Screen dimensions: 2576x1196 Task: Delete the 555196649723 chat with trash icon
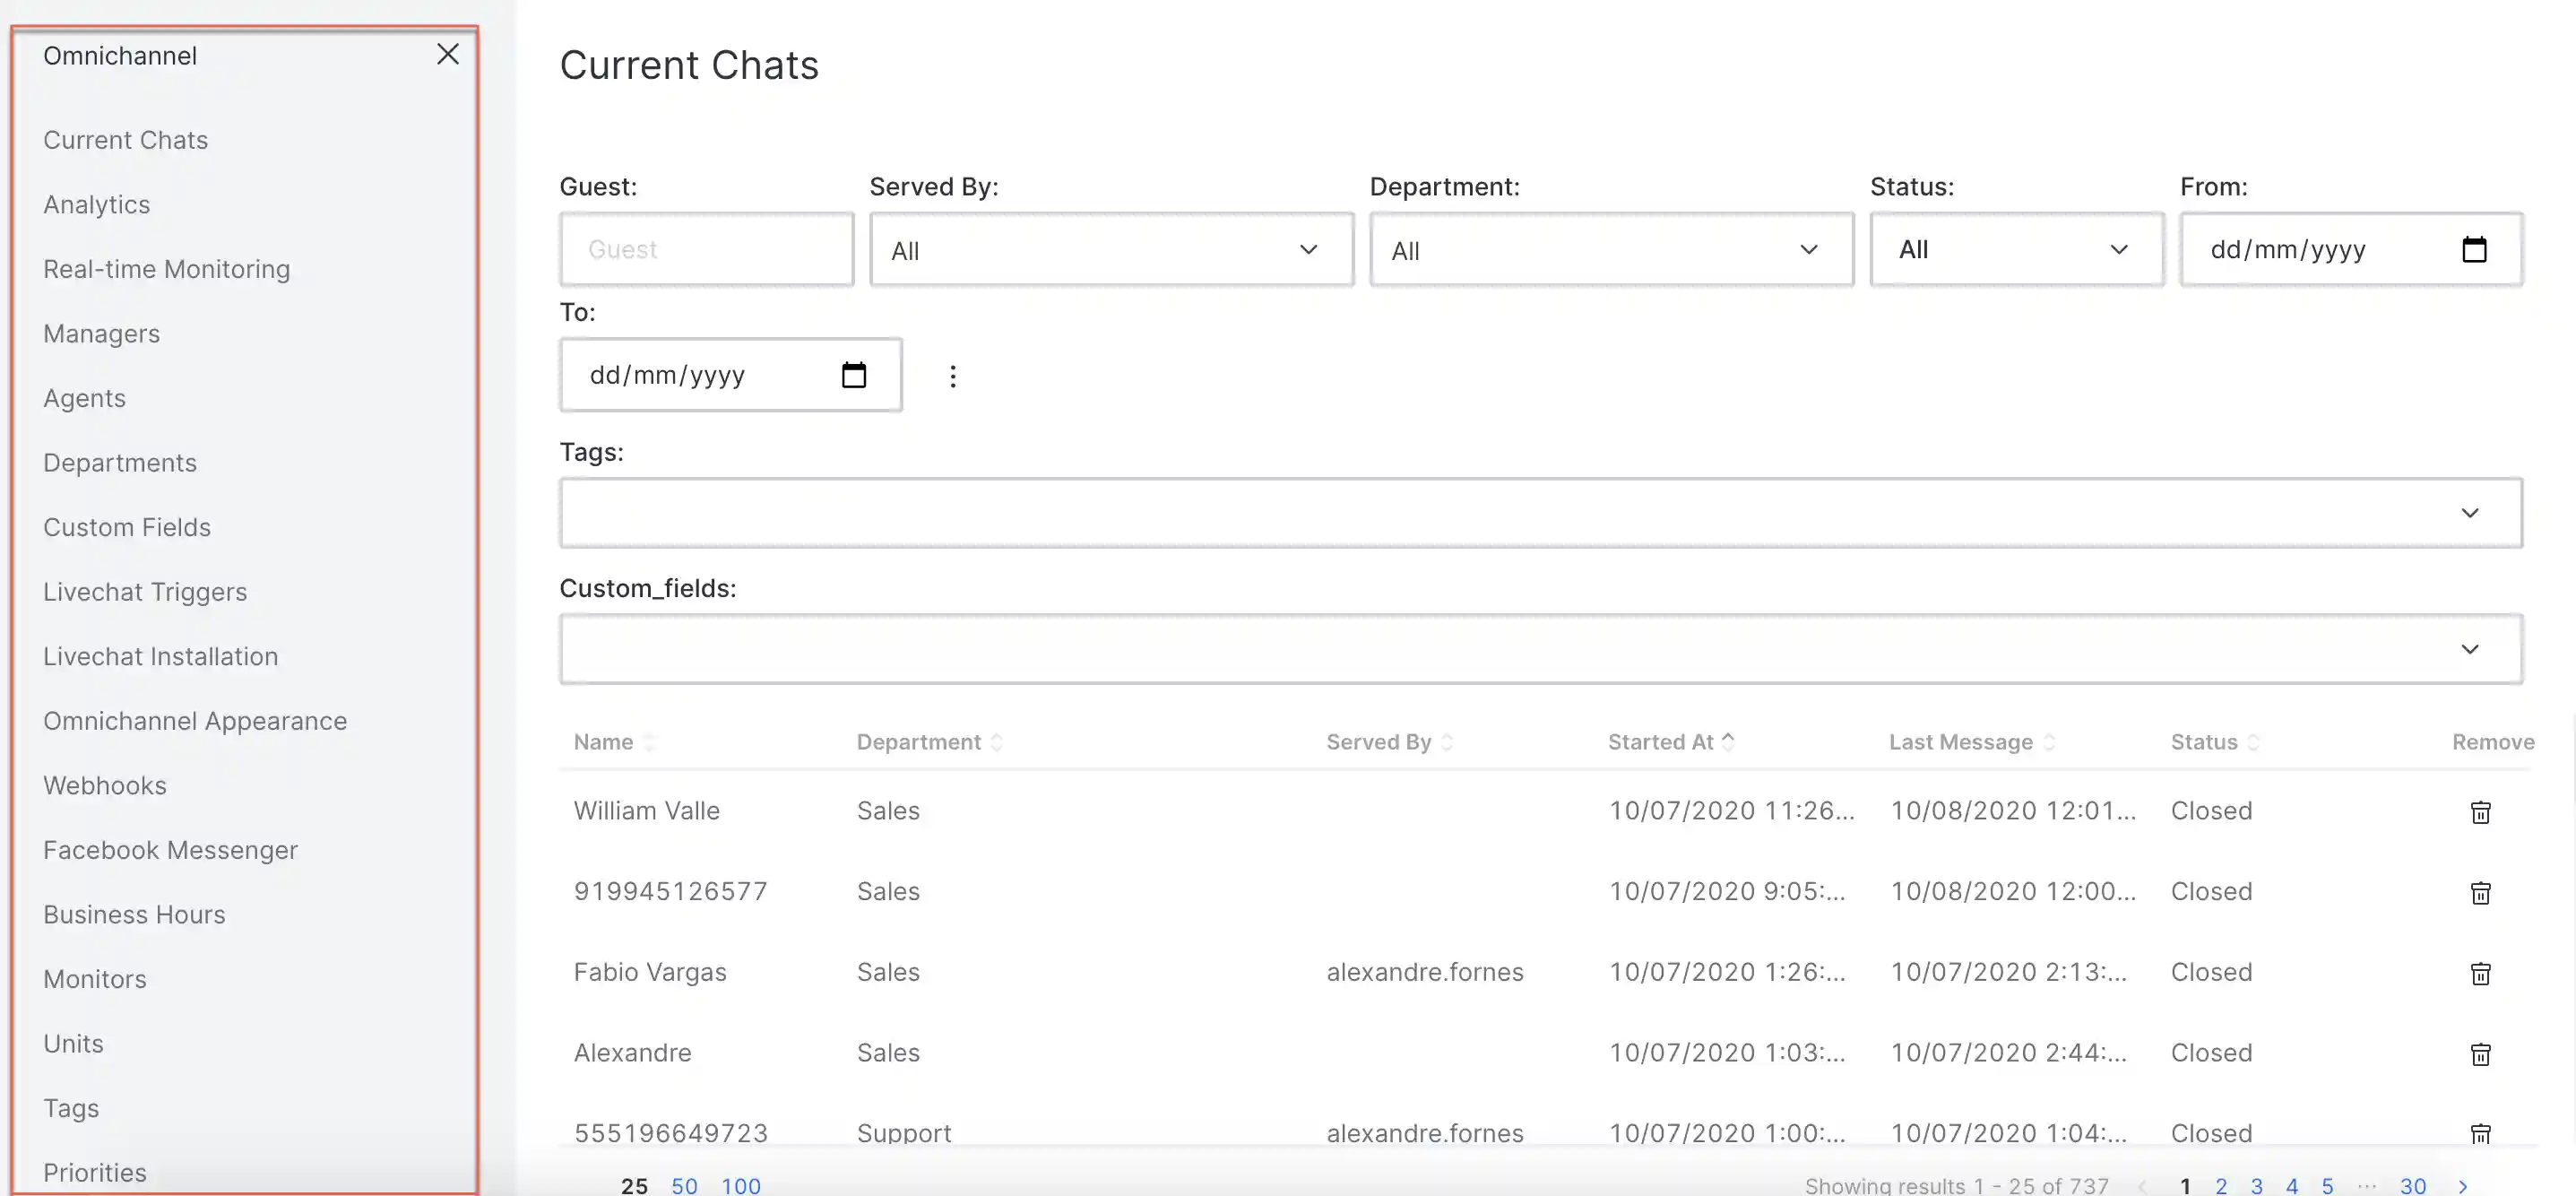click(x=2481, y=1132)
